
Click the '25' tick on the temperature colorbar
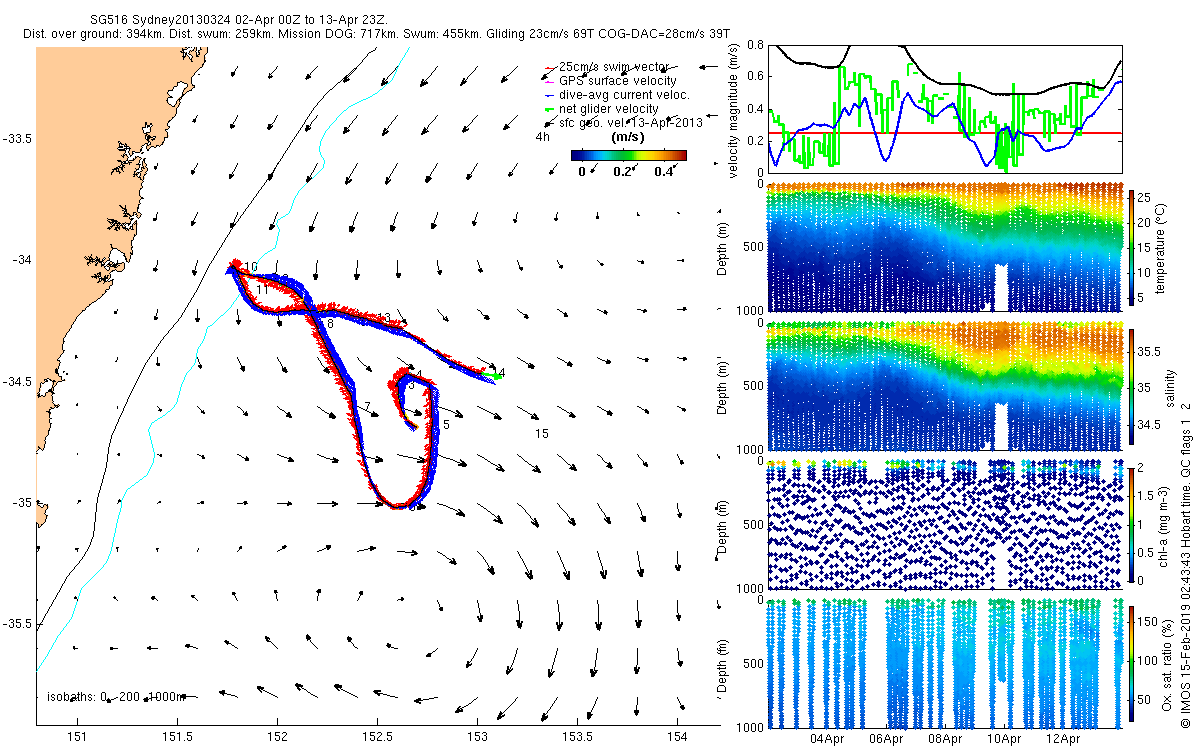[x=1146, y=198]
